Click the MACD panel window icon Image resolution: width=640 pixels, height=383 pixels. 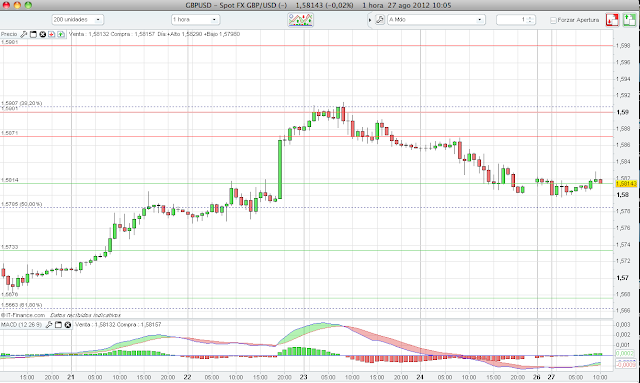click(x=58, y=325)
